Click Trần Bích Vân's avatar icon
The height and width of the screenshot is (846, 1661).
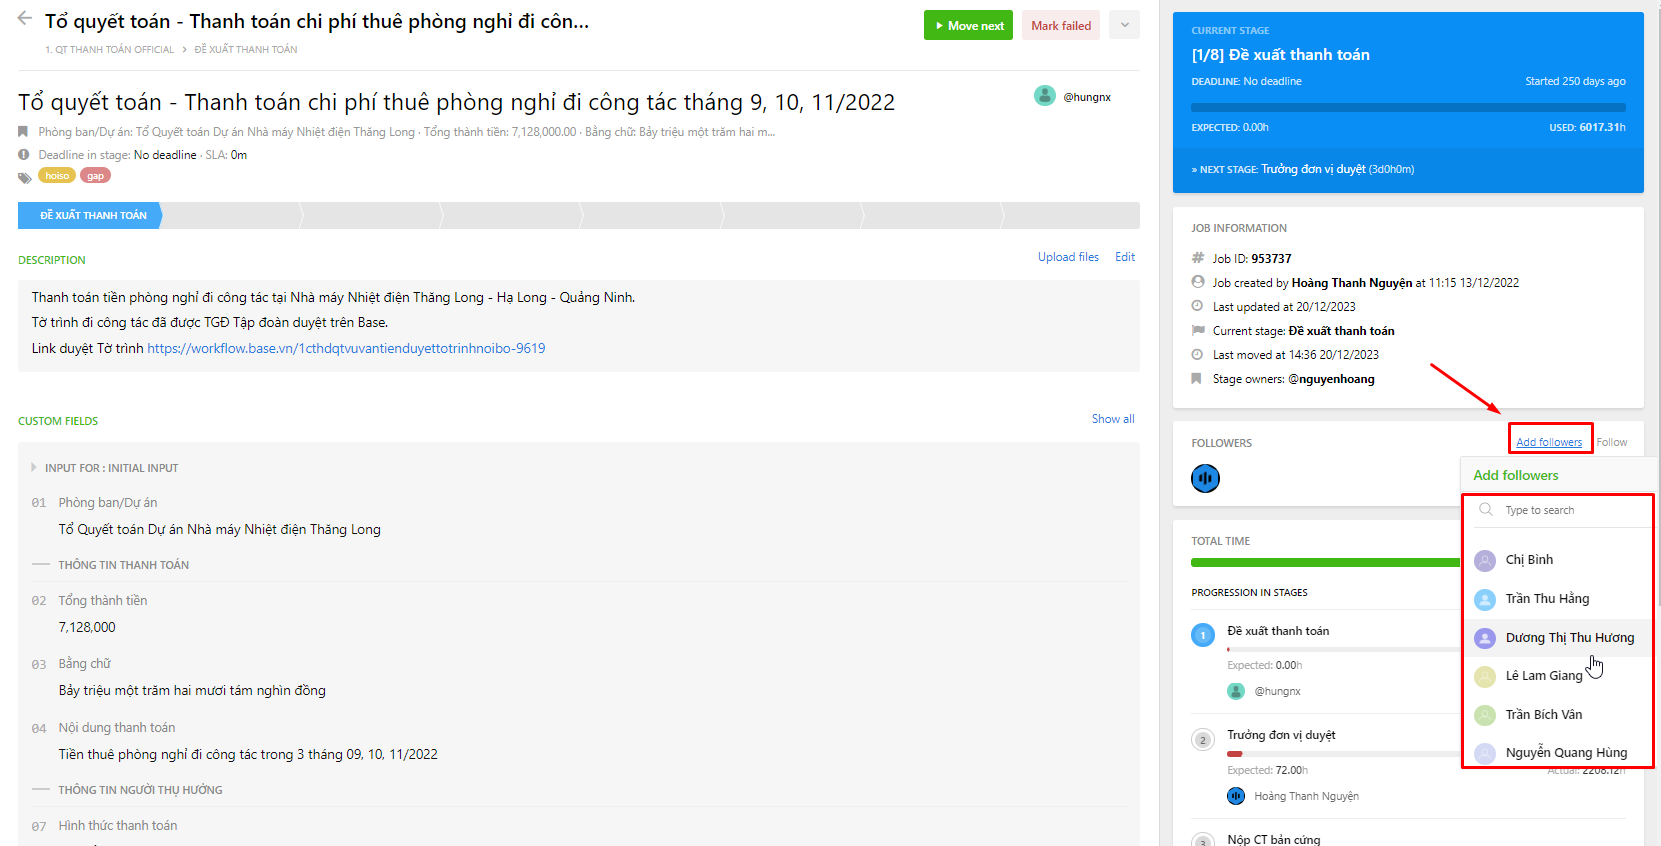(1486, 715)
